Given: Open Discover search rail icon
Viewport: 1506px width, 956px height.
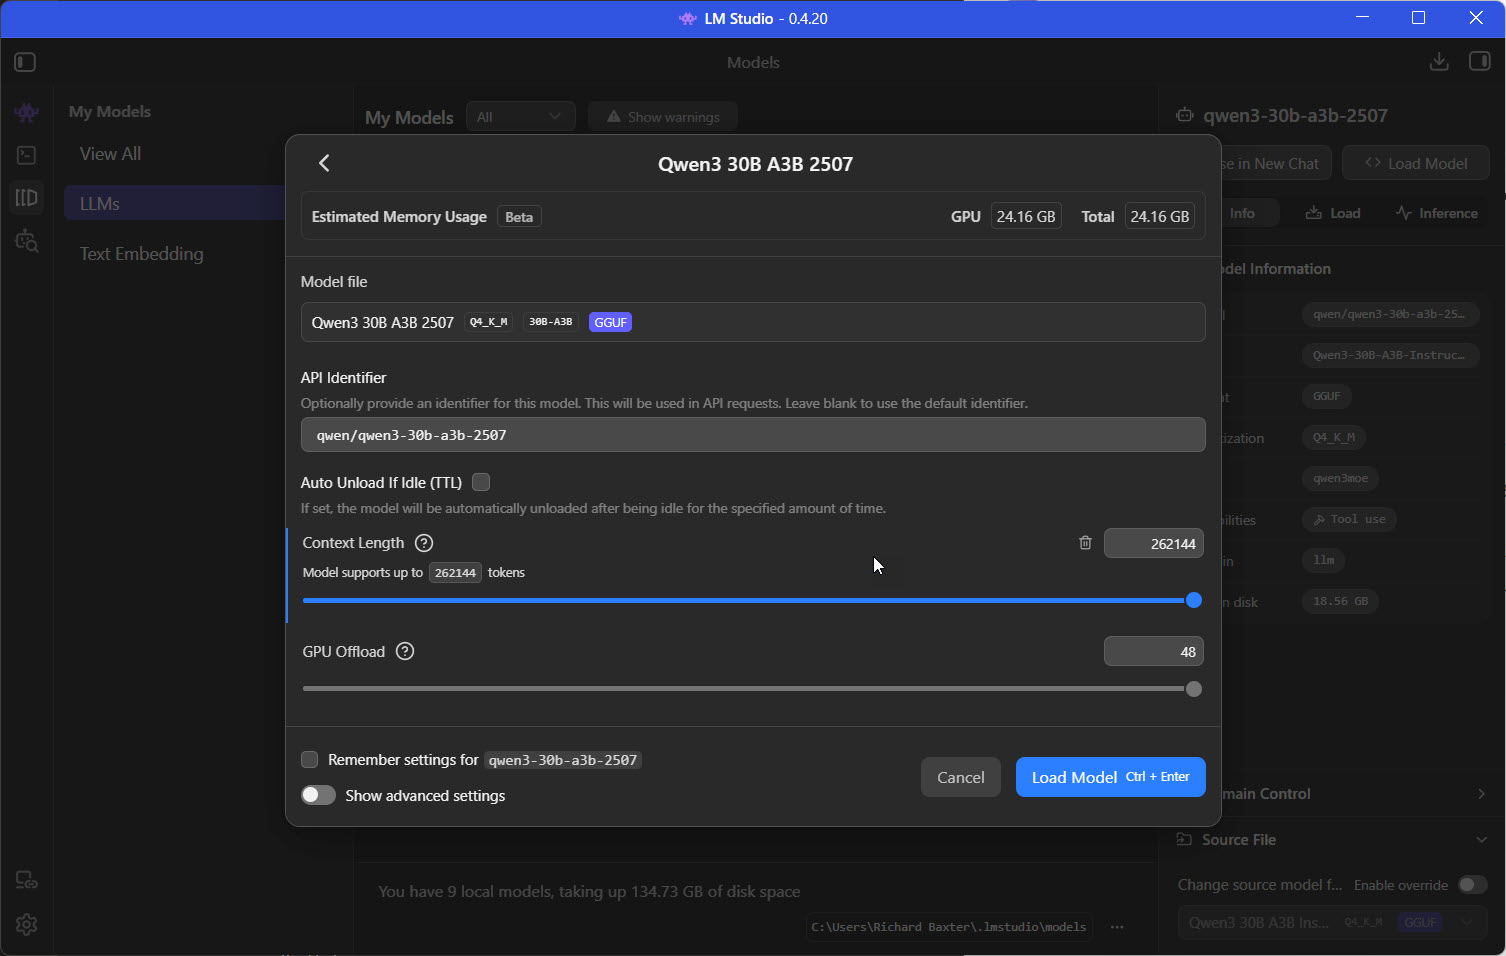Looking at the screenshot, I should pos(27,241).
